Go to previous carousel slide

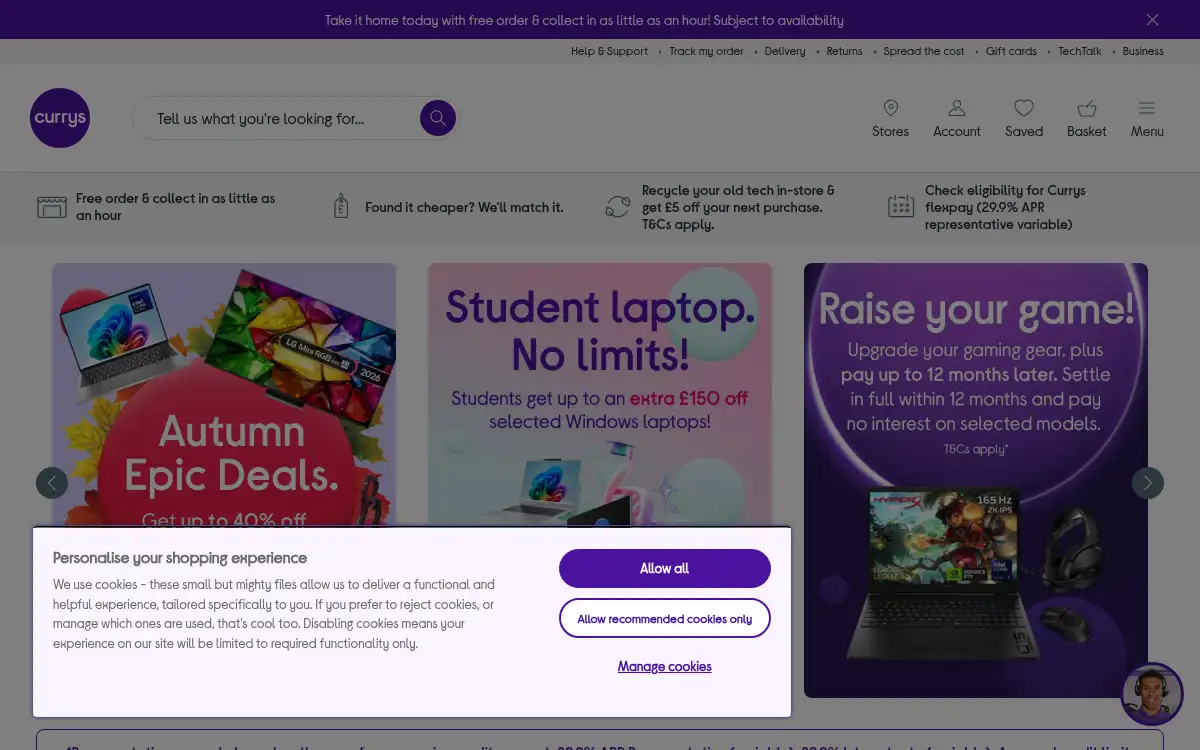[x=52, y=483]
